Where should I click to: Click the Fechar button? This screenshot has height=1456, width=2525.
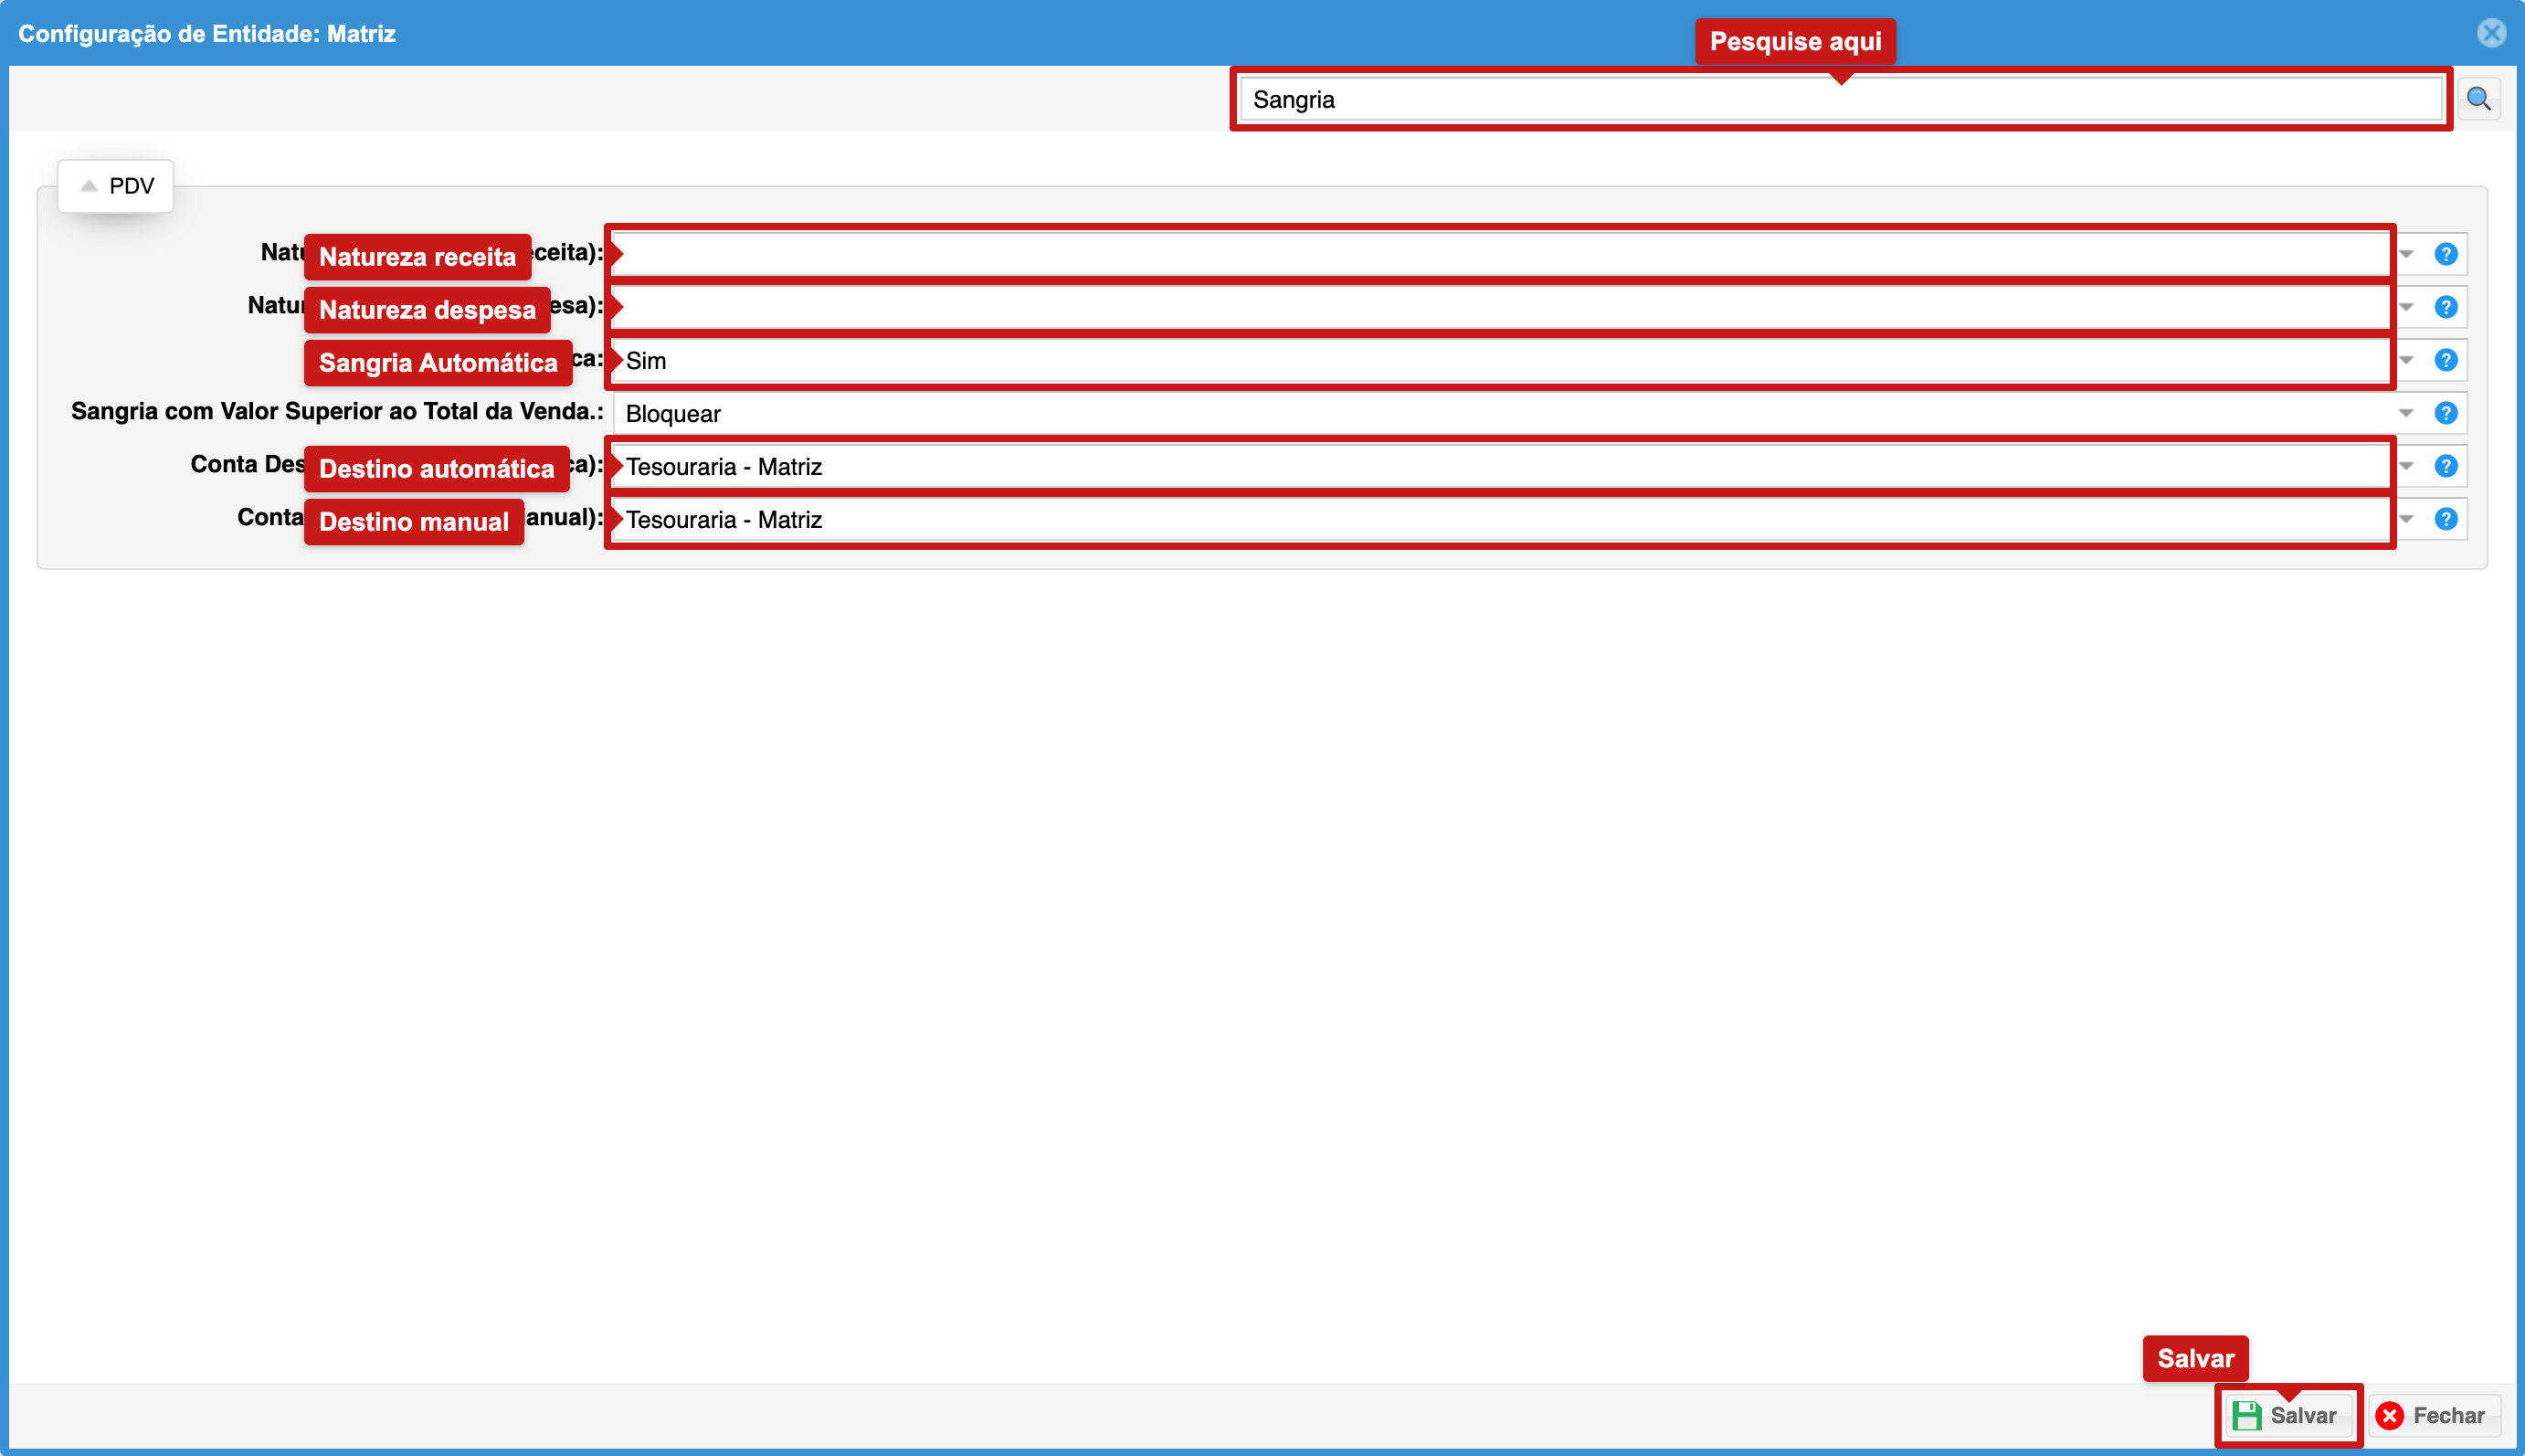(x=2433, y=1415)
